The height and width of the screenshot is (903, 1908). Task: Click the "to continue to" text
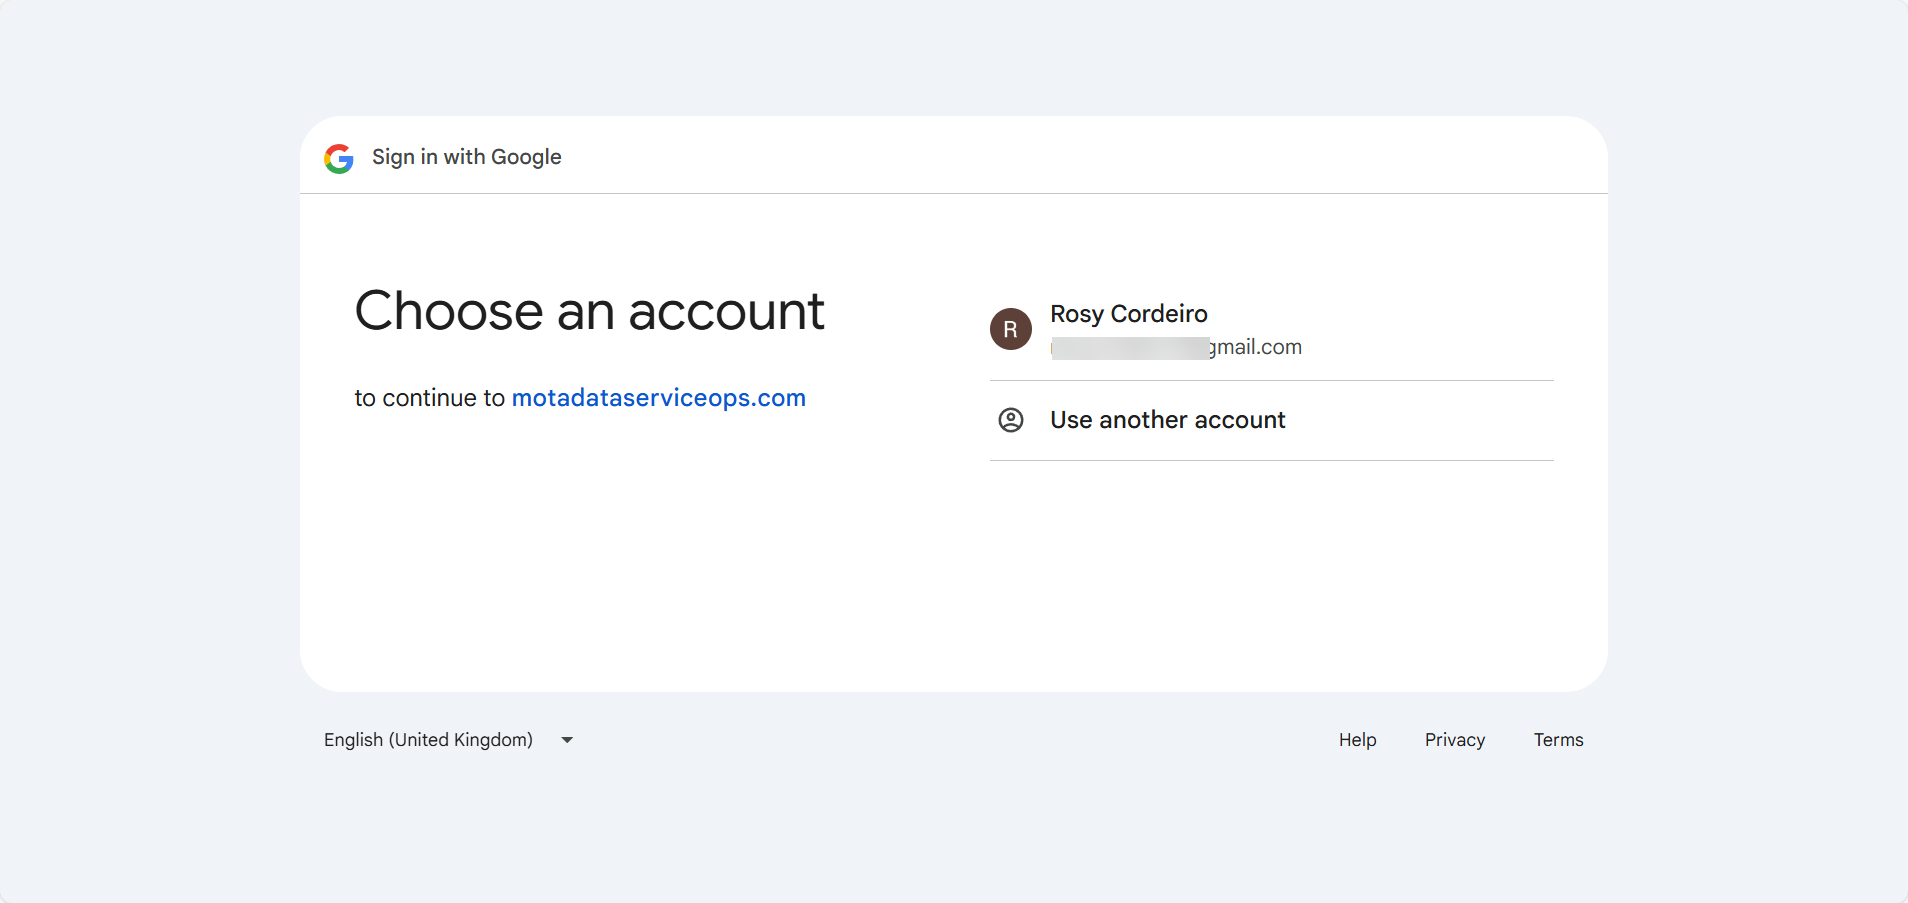tap(429, 398)
